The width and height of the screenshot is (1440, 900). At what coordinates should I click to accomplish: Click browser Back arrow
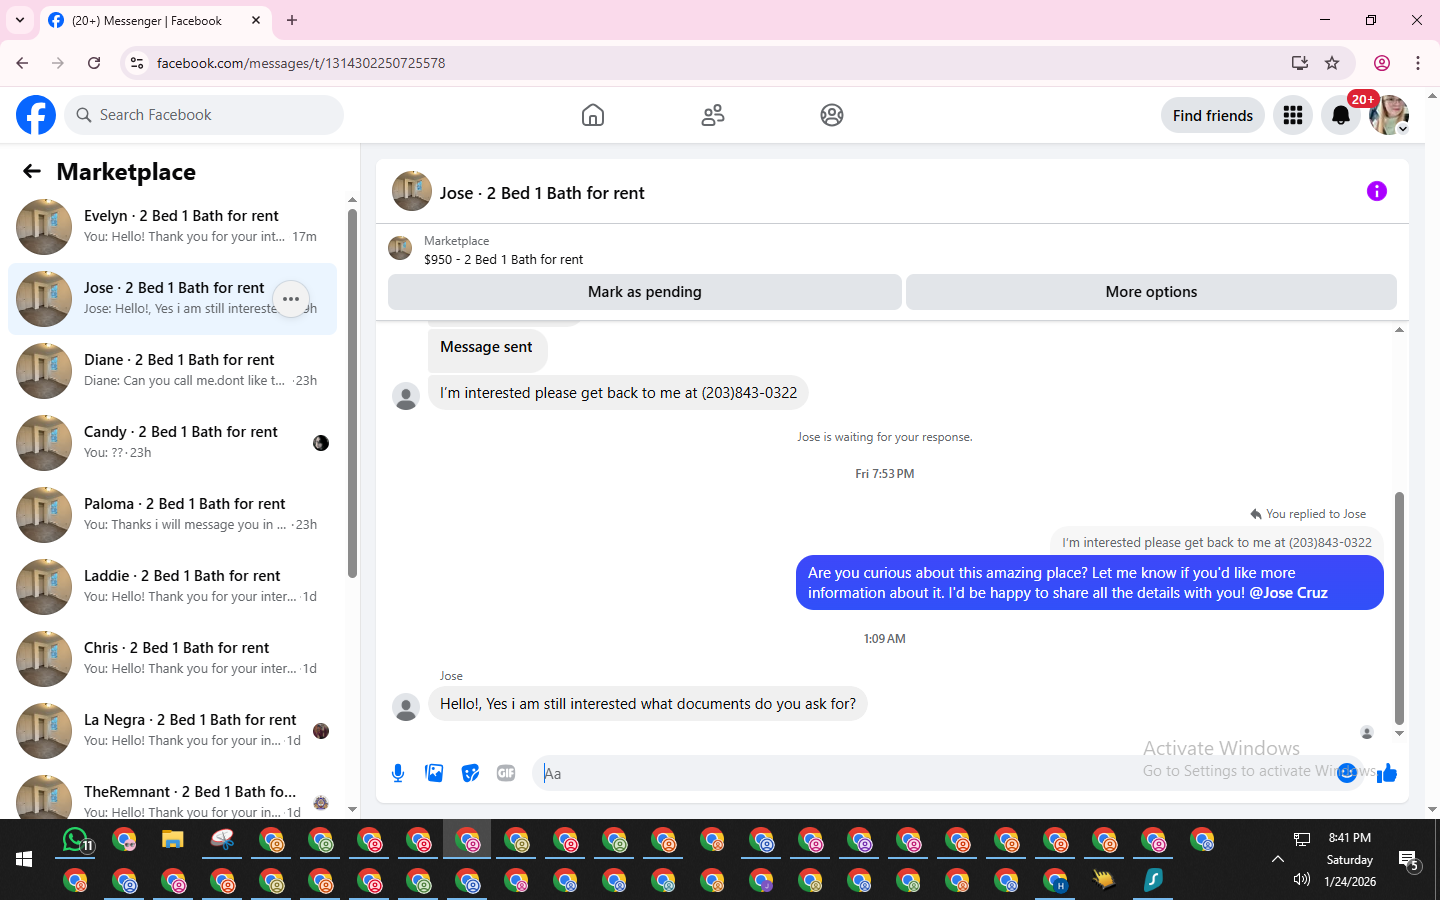click(x=22, y=63)
